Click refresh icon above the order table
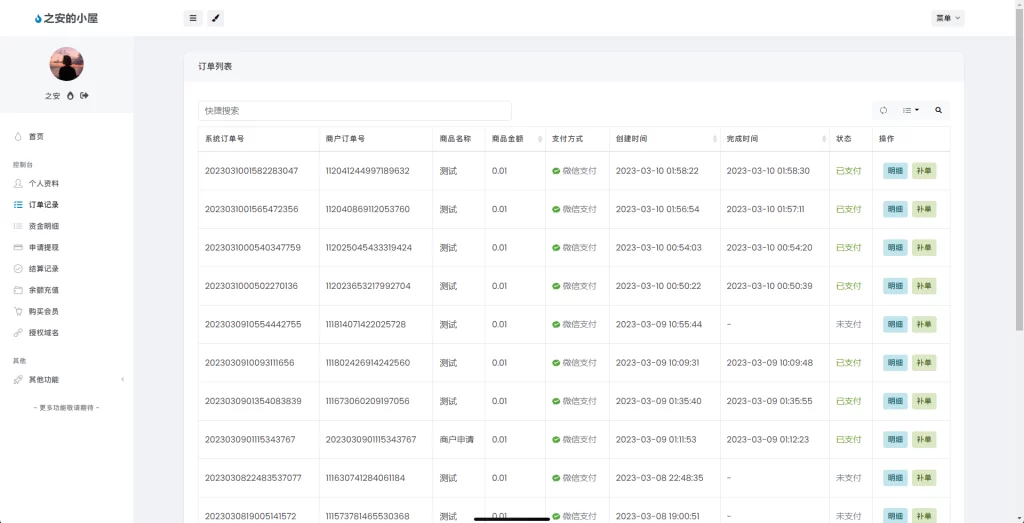The height and width of the screenshot is (523, 1024). click(884, 110)
